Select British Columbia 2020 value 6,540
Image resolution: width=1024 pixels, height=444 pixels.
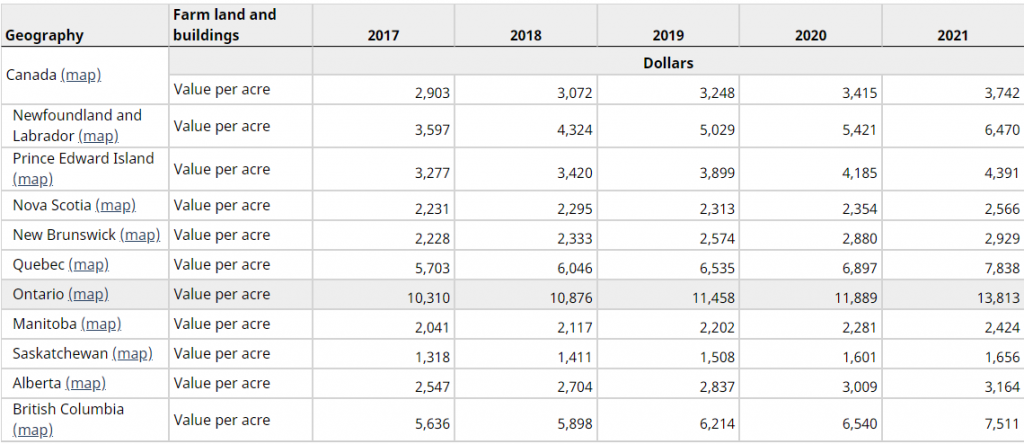point(859,424)
